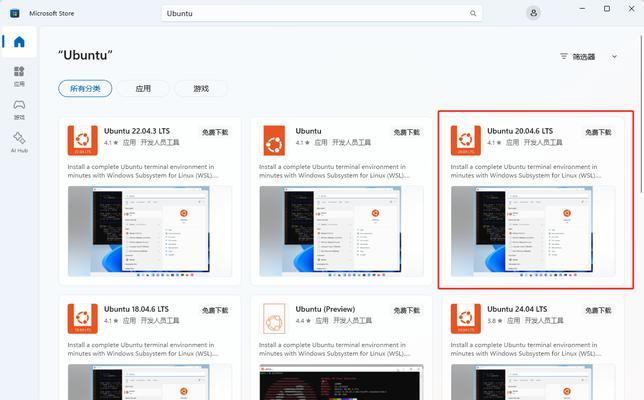Open the AI Hub sidebar icon

(19, 142)
